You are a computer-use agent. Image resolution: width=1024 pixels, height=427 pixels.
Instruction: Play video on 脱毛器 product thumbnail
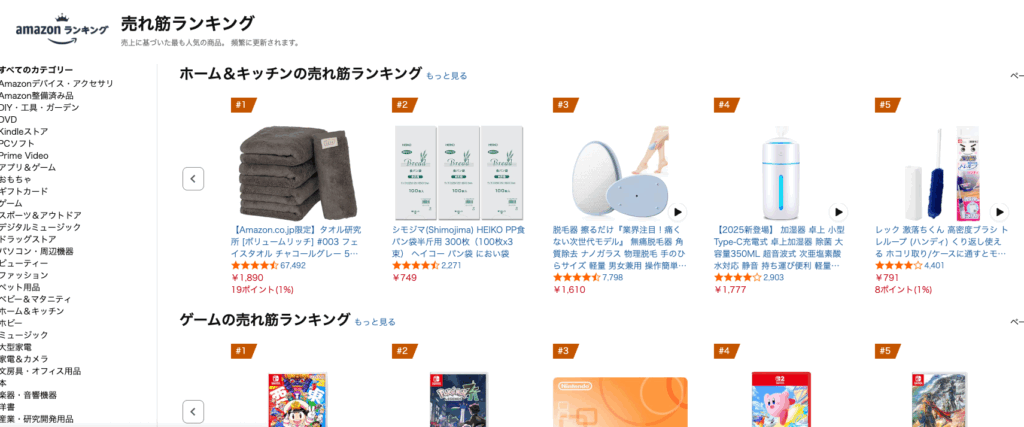click(678, 212)
